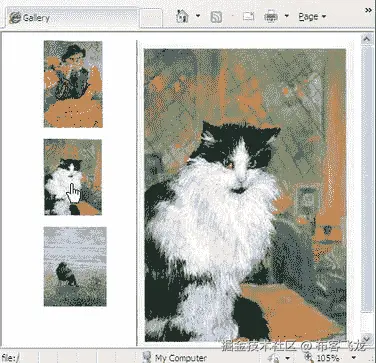Open the security status dropdown arrow

pos(287,359)
